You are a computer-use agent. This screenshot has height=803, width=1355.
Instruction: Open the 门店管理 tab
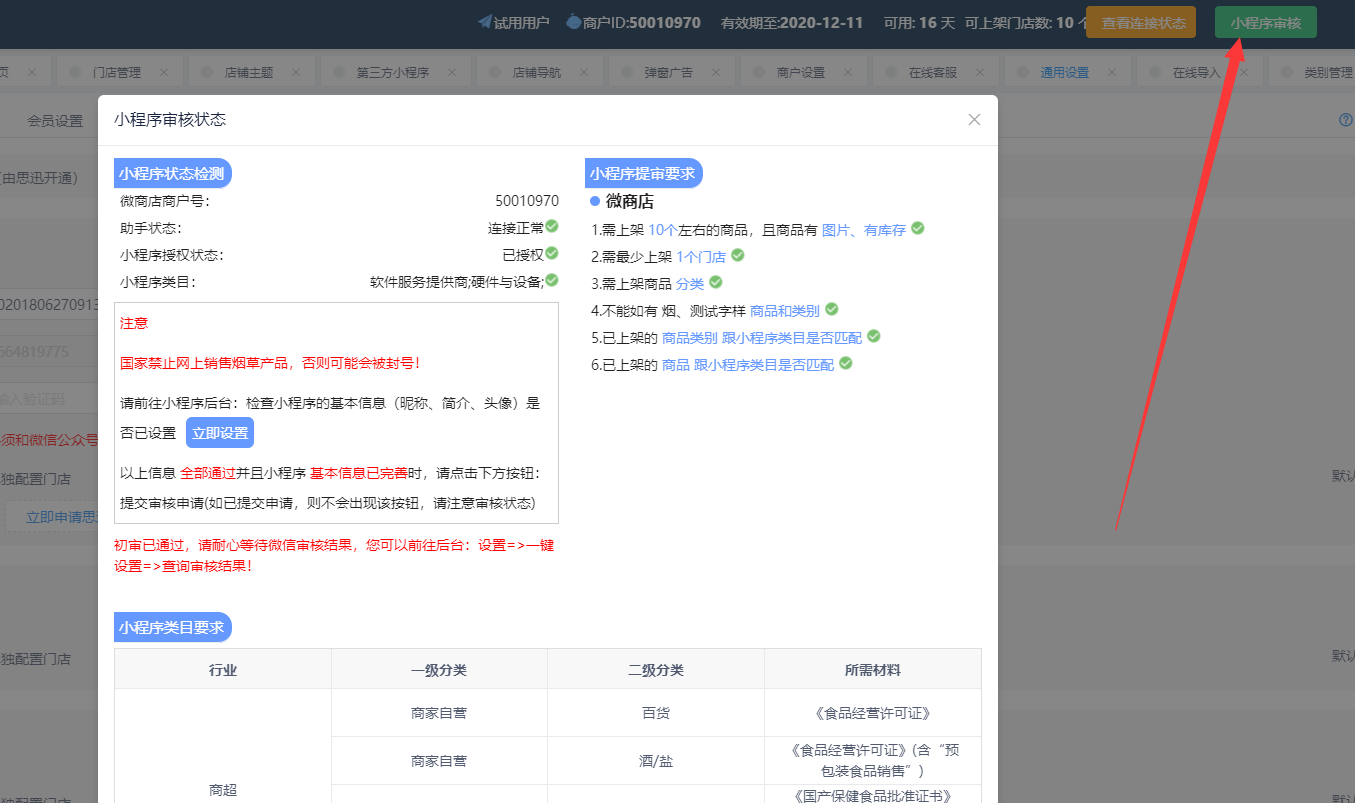[116, 73]
